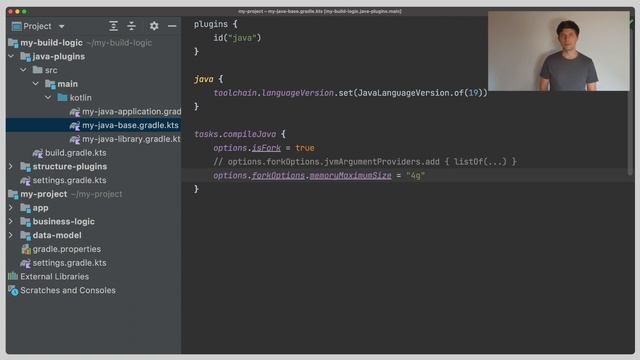Open my-java-application gradle file
This screenshot has height=360, width=640.
[x=131, y=111]
